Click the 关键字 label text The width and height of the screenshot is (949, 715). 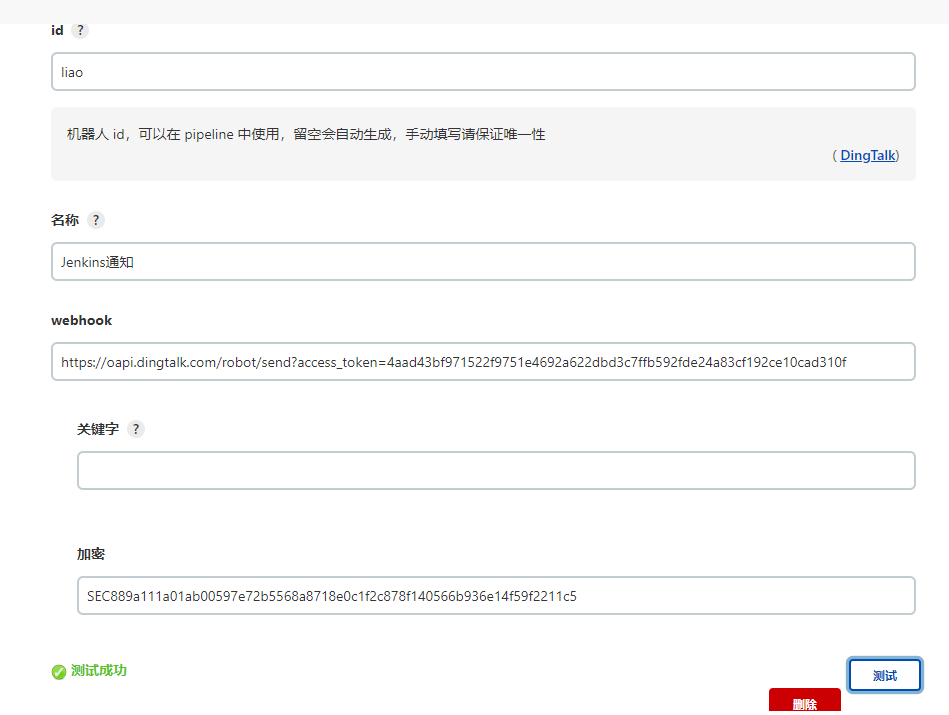tap(98, 429)
